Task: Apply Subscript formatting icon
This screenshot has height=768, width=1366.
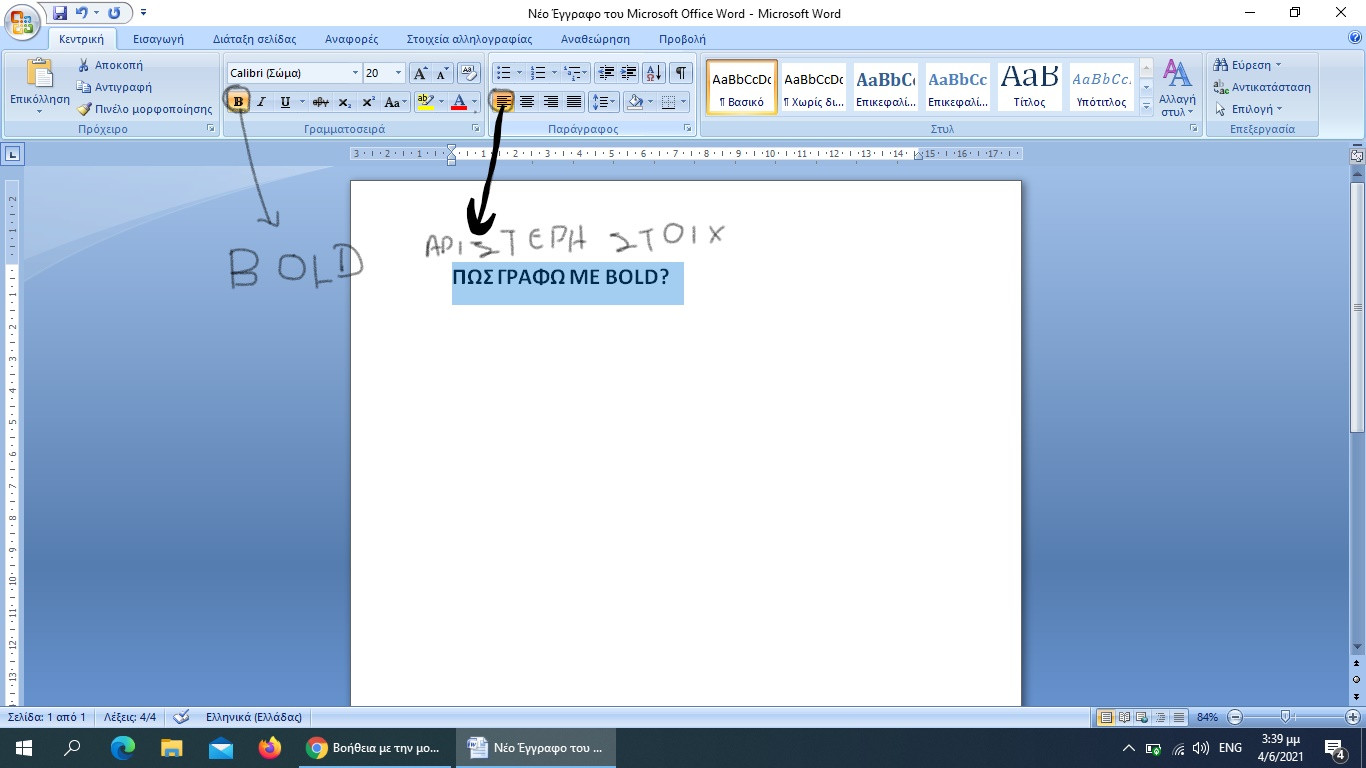Action: coord(344,102)
